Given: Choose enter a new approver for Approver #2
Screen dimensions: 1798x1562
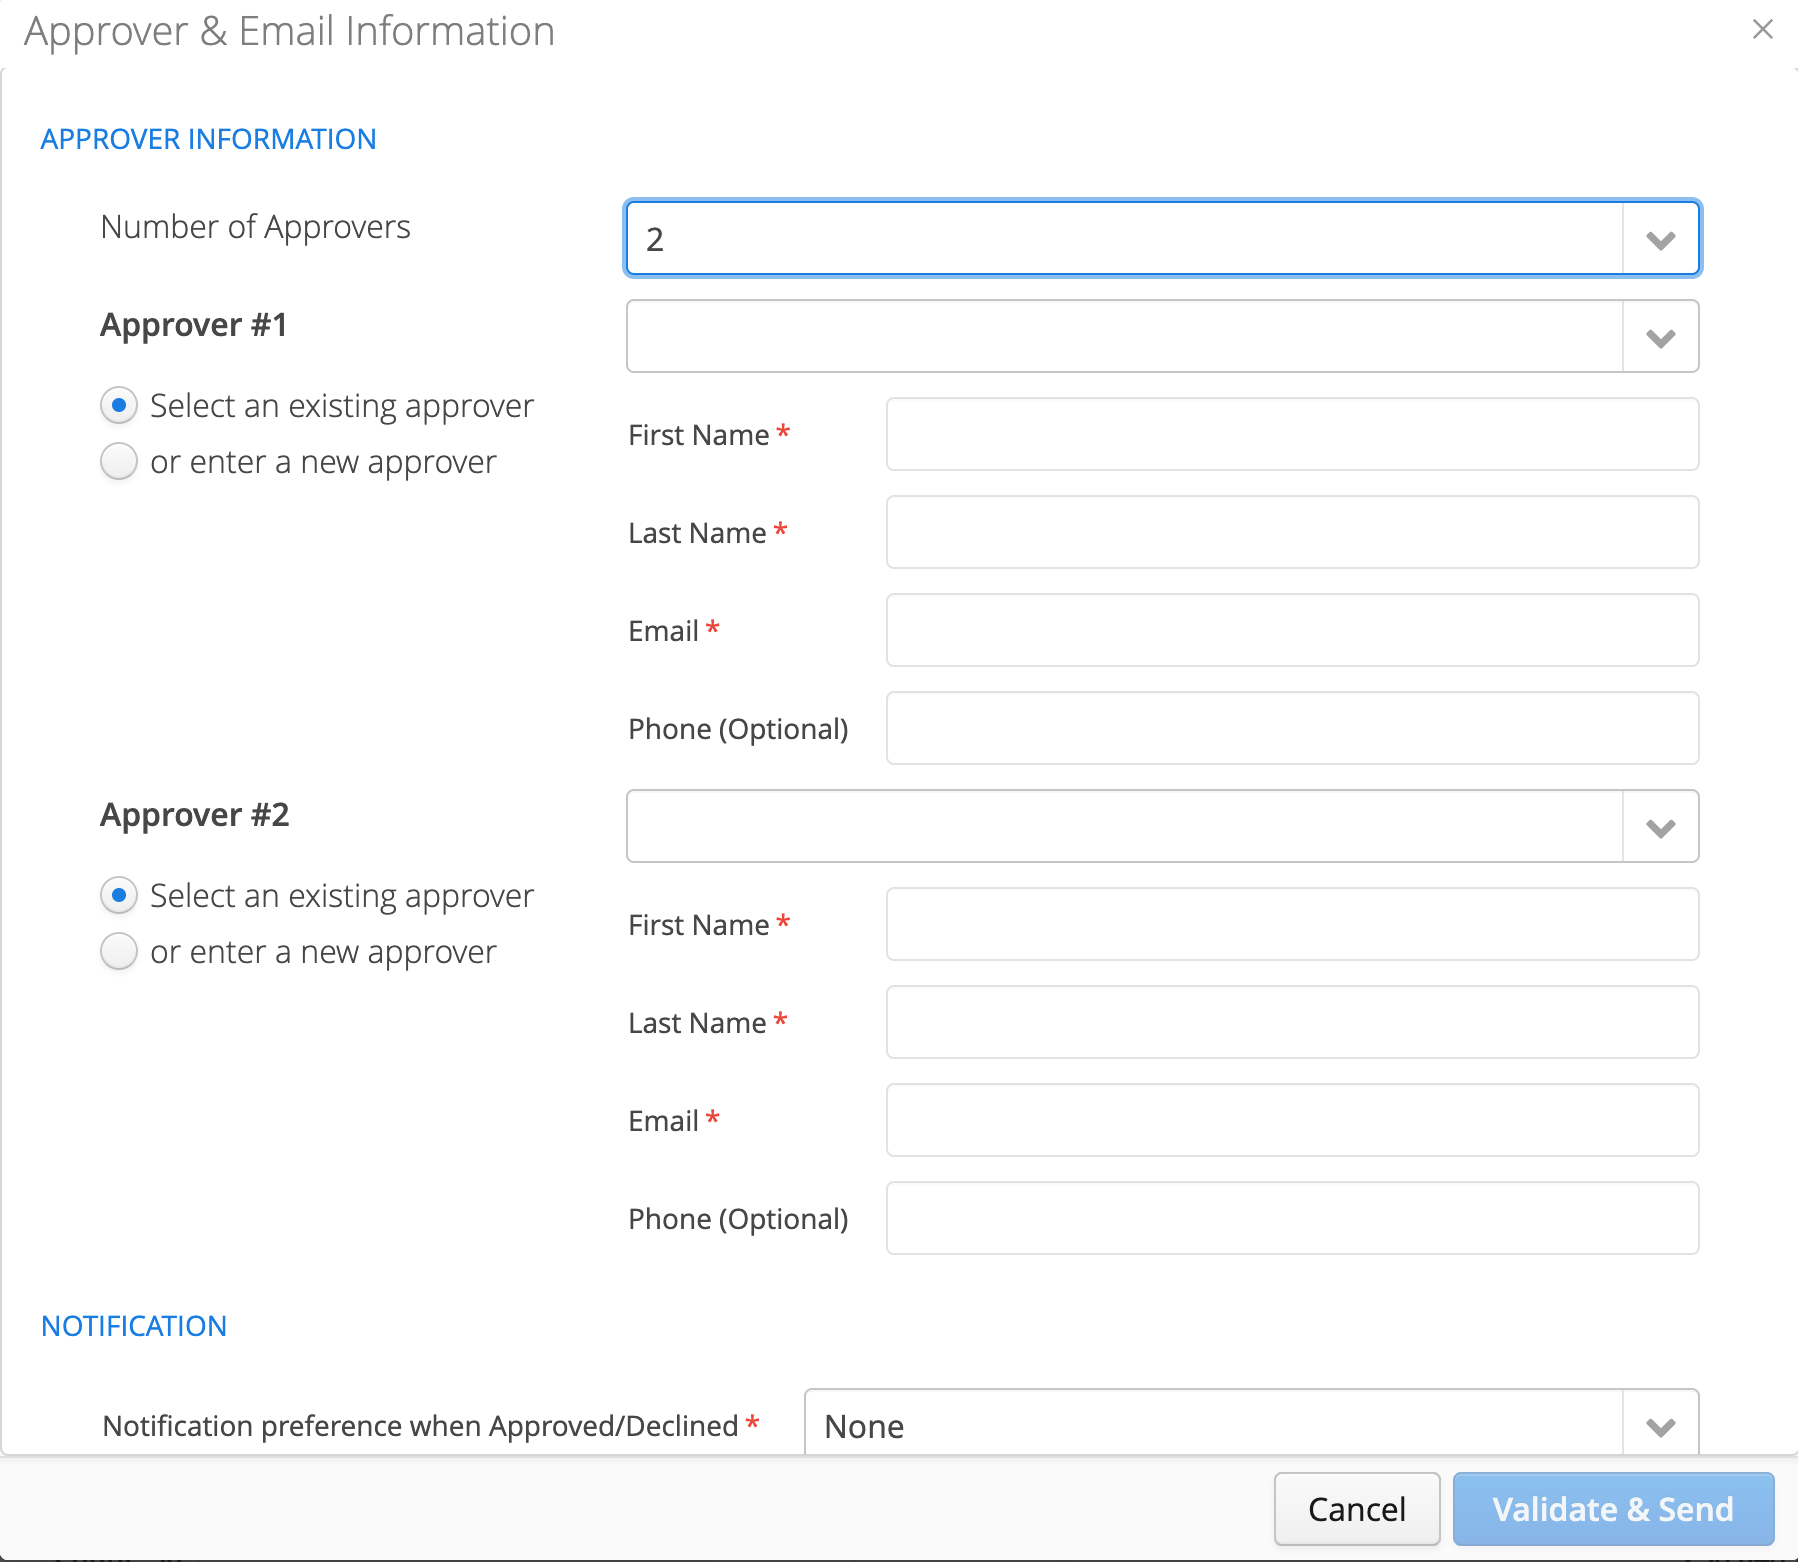Looking at the screenshot, I should 119,951.
